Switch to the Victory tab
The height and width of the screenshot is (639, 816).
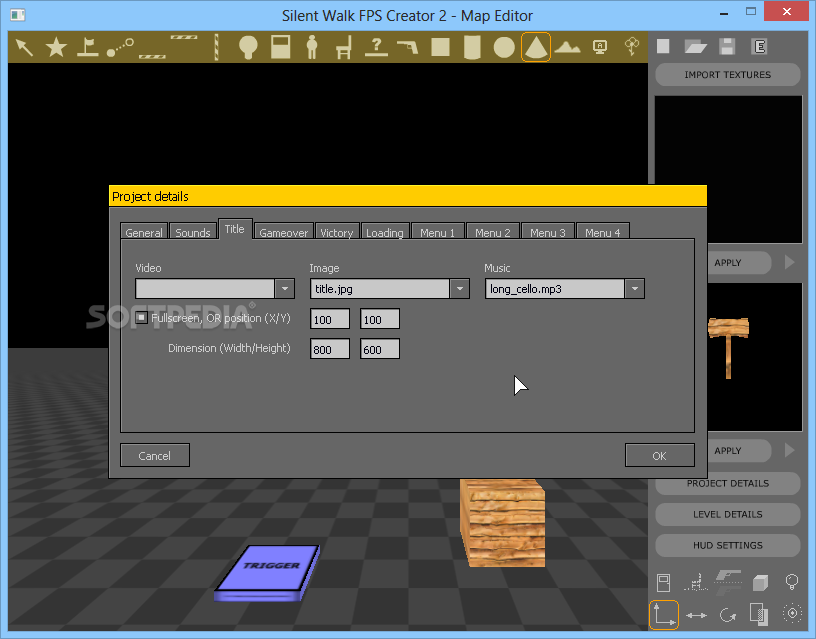pos(337,232)
